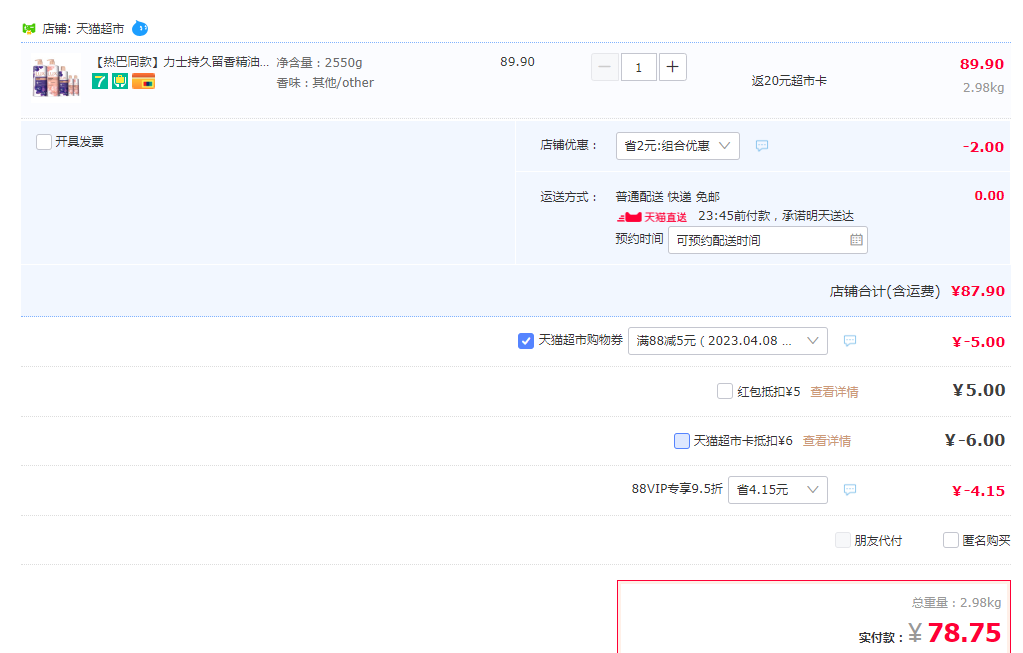The width and height of the screenshot is (1023, 653).
Task: Check the 开具发票 checkbox
Action: pyautogui.click(x=44, y=142)
